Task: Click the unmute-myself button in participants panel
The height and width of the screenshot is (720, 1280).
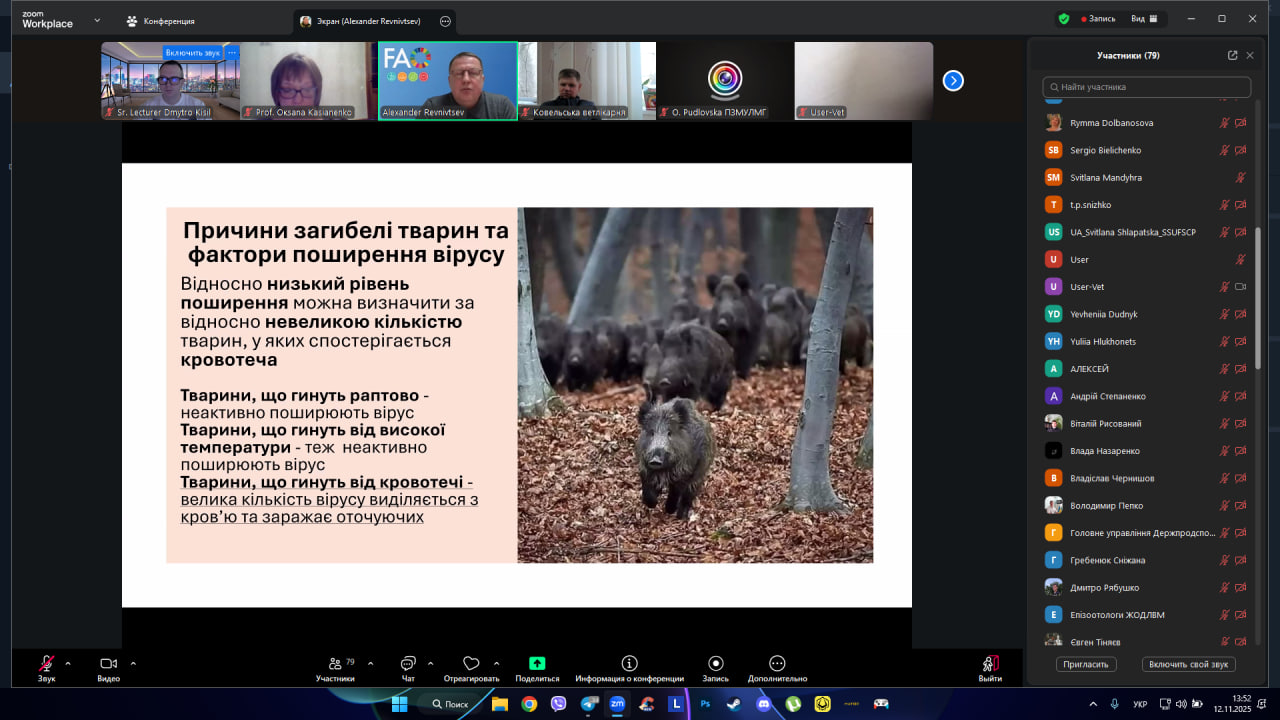Action: click(1188, 664)
